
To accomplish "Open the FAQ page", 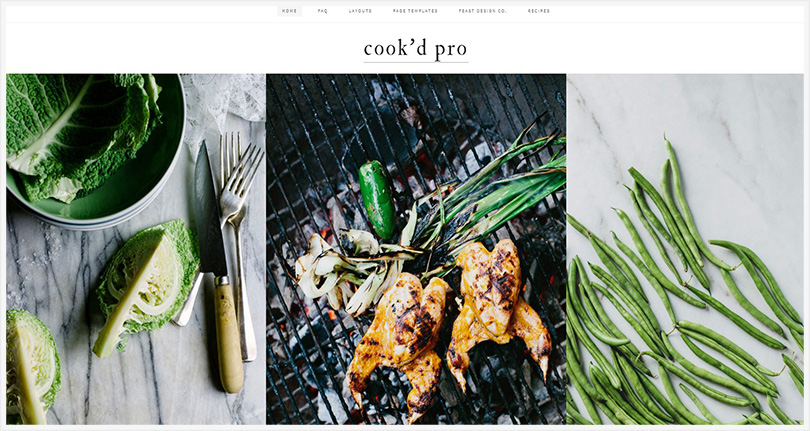I will (x=322, y=11).
